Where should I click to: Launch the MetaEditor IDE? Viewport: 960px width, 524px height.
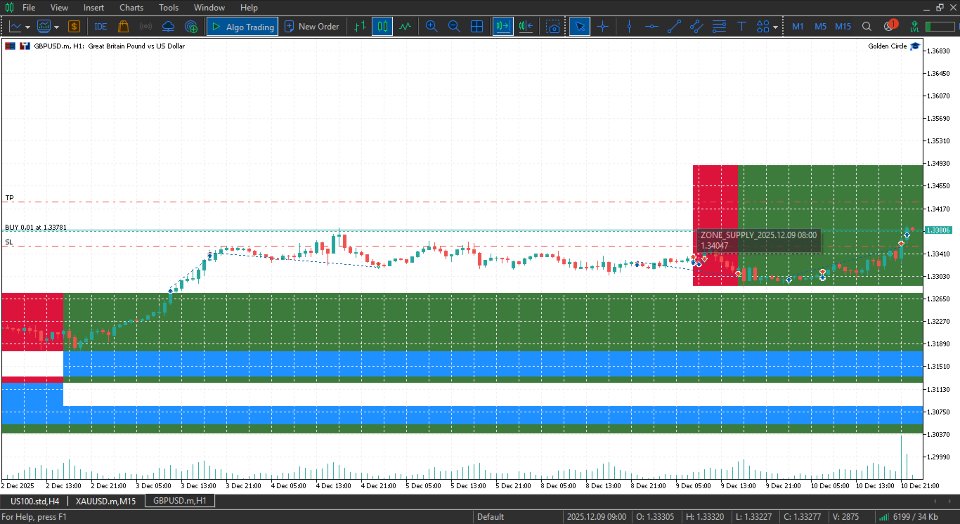pyautogui.click(x=100, y=26)
